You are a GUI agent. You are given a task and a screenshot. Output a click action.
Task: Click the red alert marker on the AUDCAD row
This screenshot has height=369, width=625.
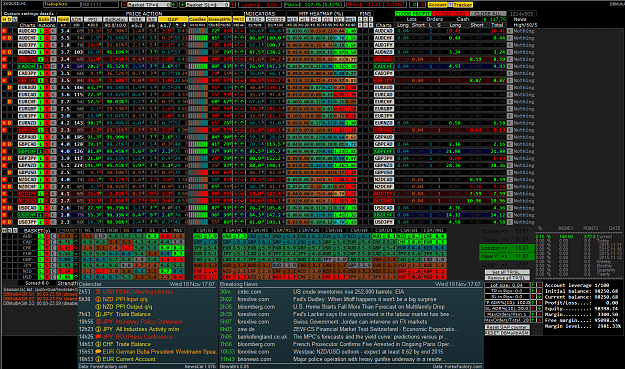click(4, 31)
